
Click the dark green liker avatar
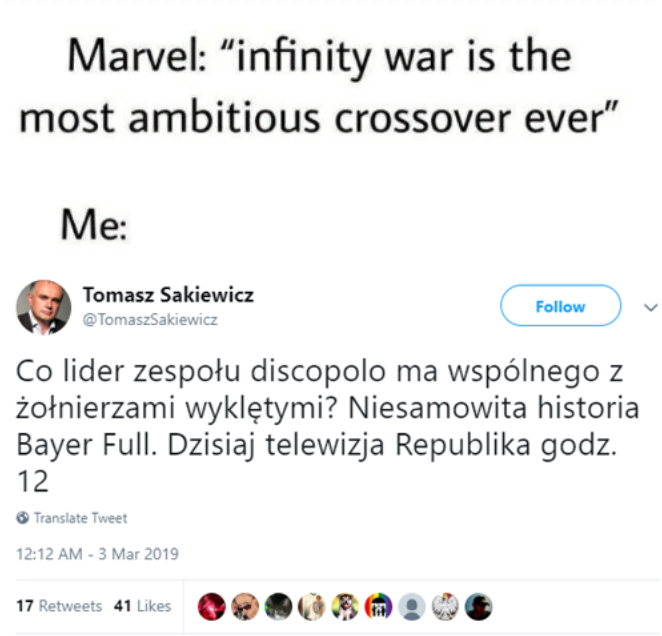(278, 606)
